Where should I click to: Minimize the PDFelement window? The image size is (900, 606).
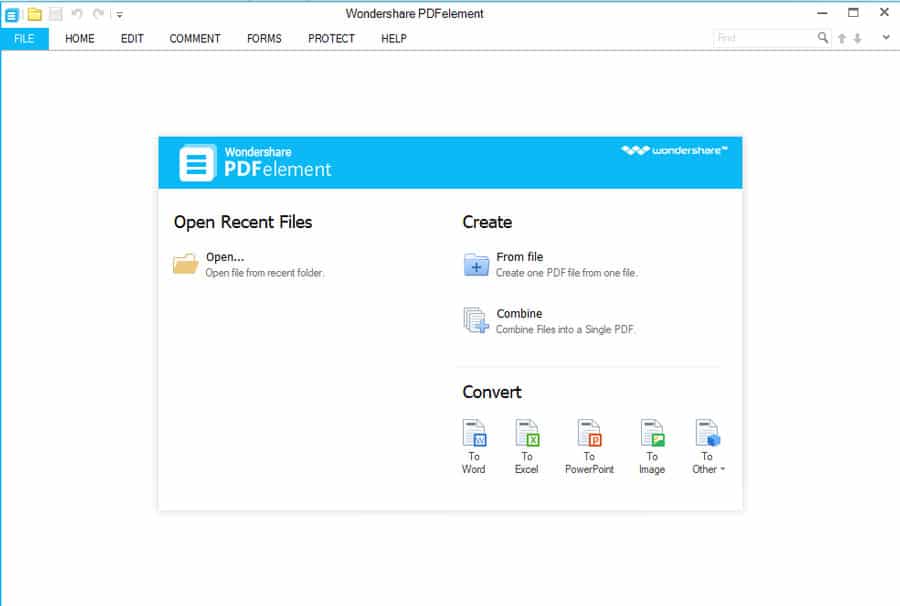point(822,13)
